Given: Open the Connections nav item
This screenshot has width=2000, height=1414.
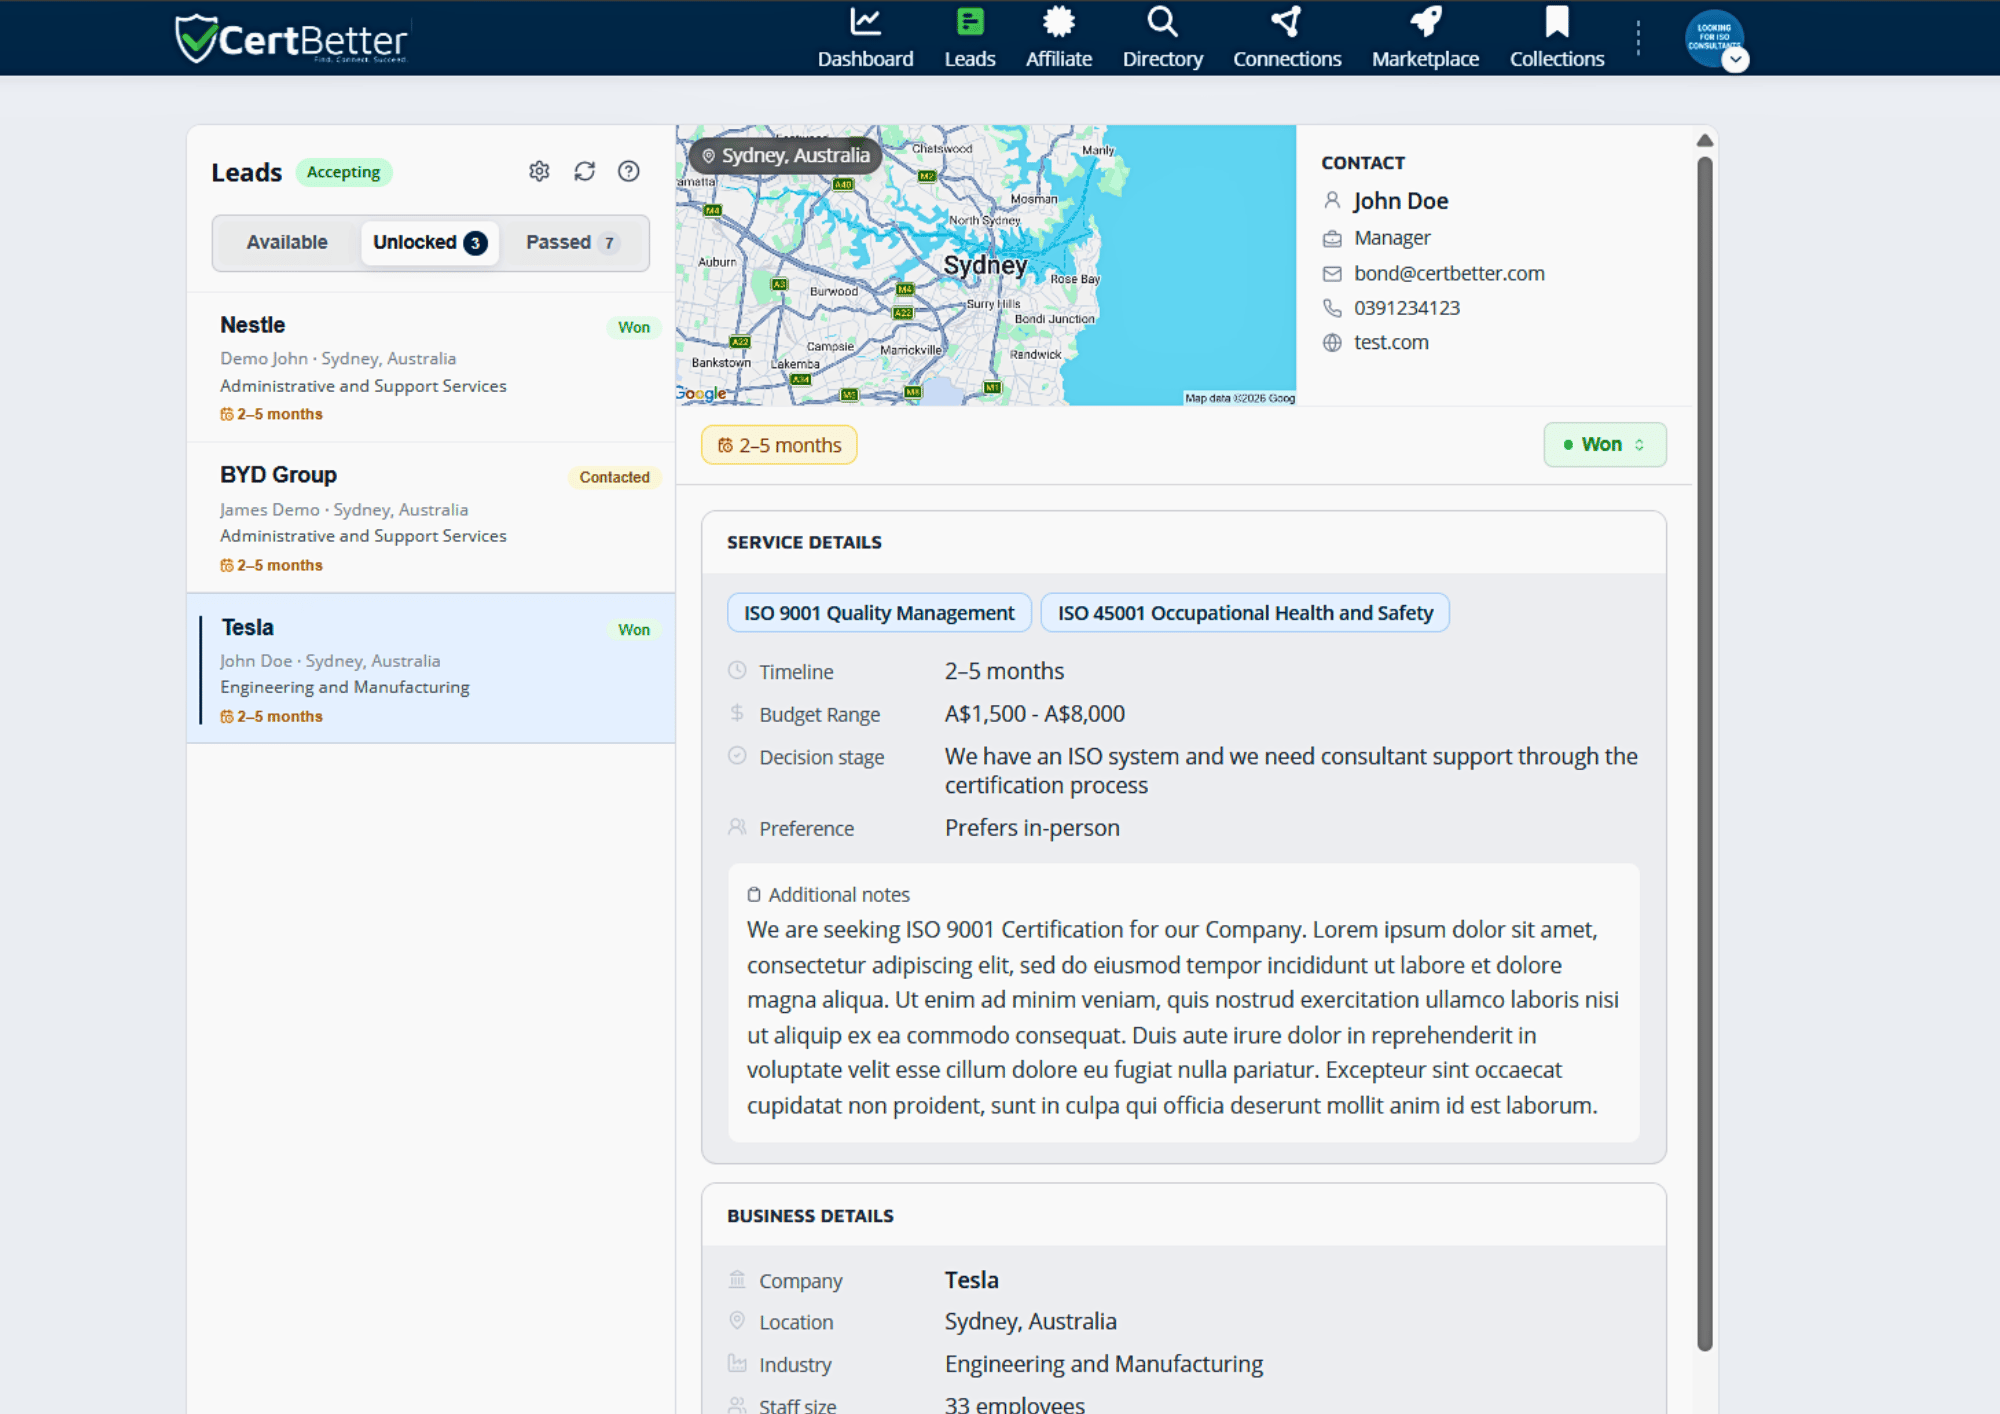Looking at the screenshot, I should click(x=1286, y=39).
